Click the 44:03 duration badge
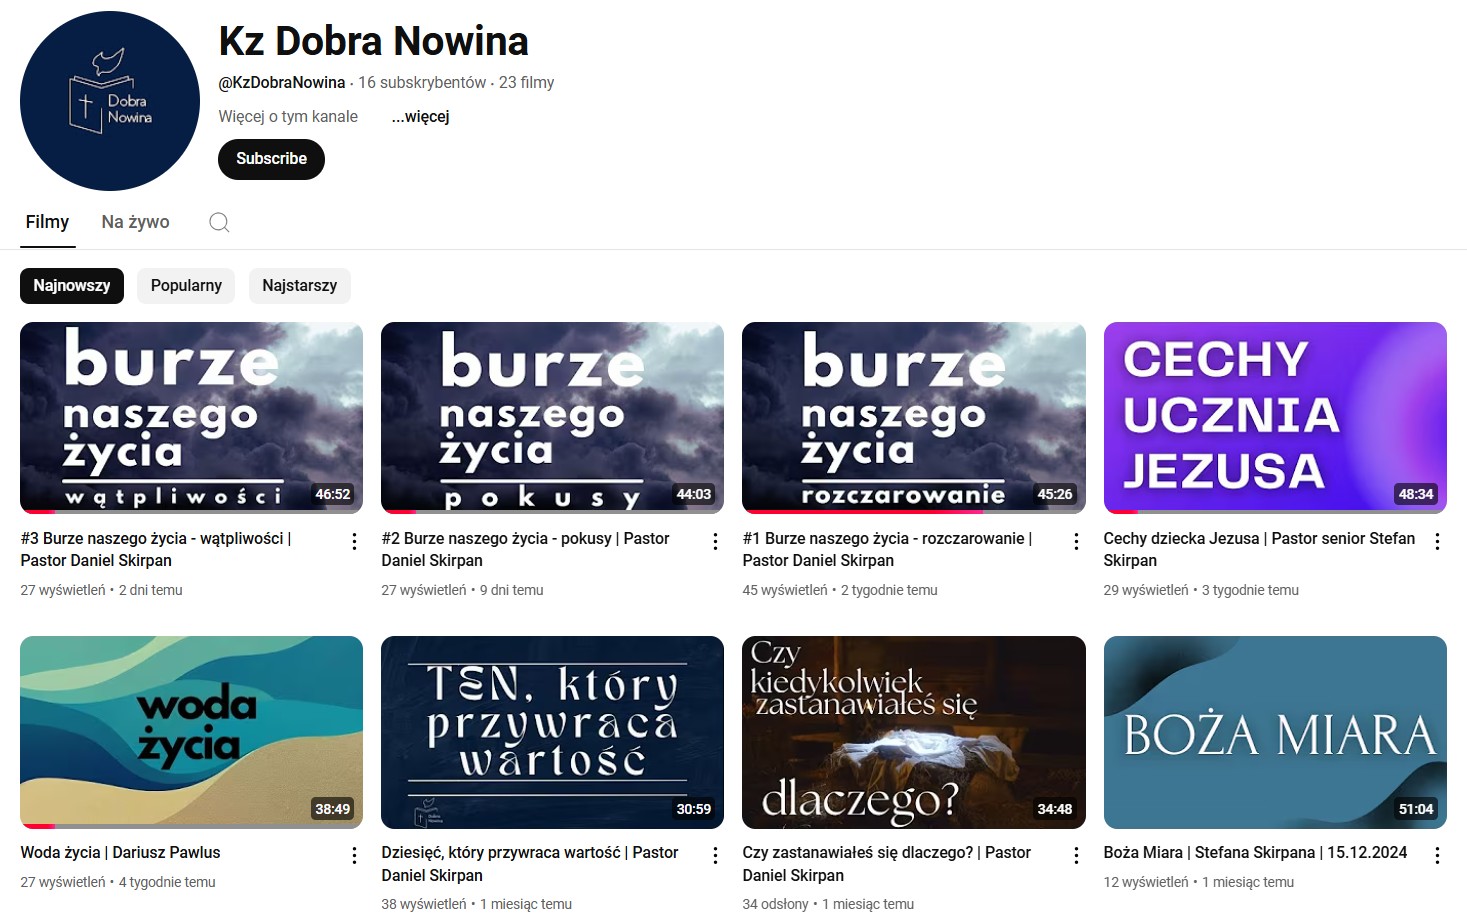Viewport: 1467px width, 915px height. pos(694,494)
